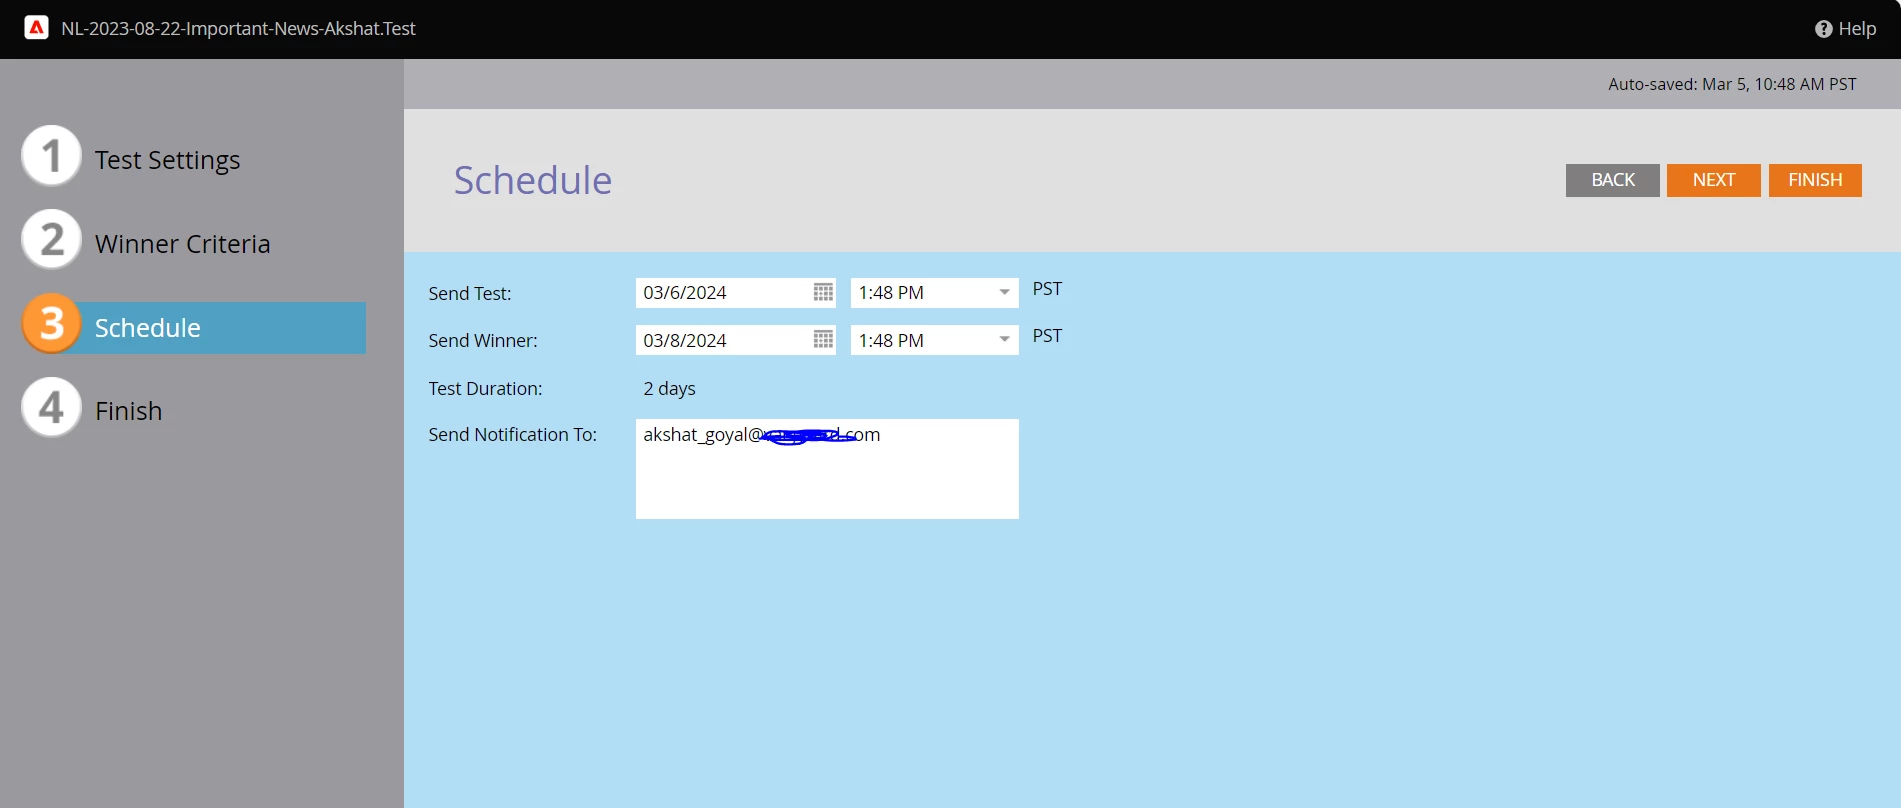Expand the Send Winner time dropdown arrow
Viewport: 1901px width, 808px height.
(x=1004, y=340)
